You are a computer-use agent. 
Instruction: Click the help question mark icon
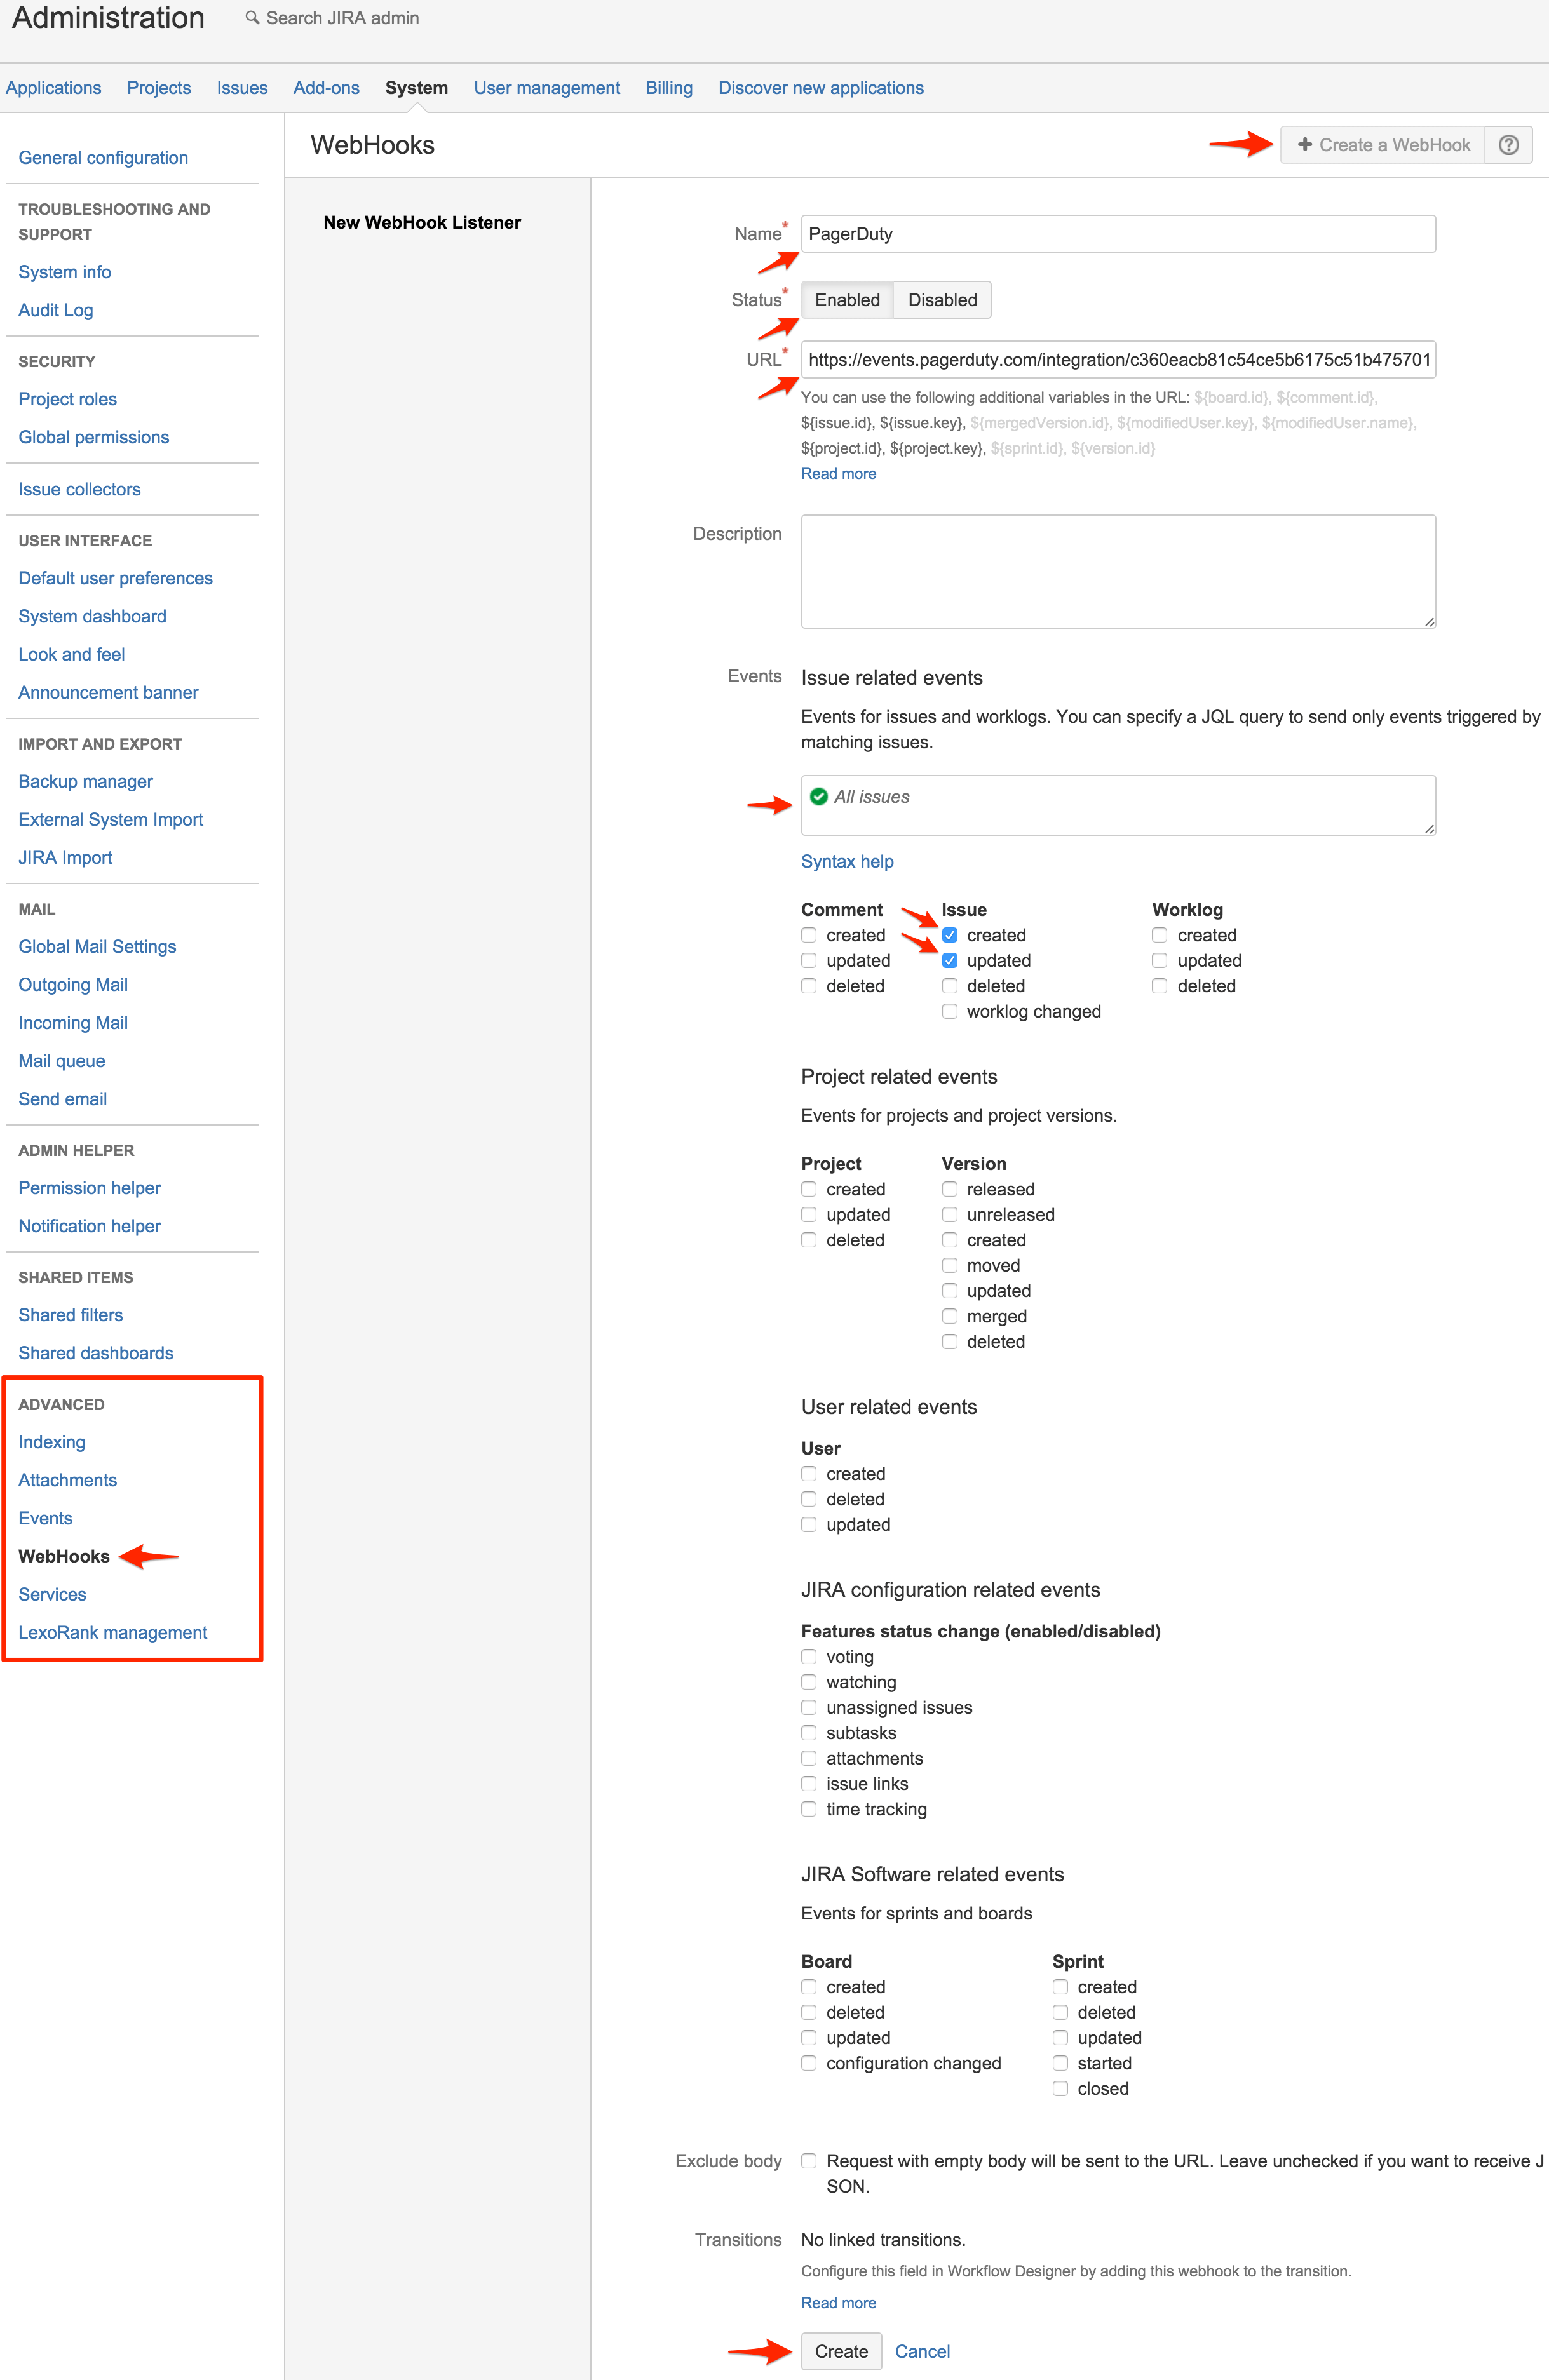(x=1508, y=145)
